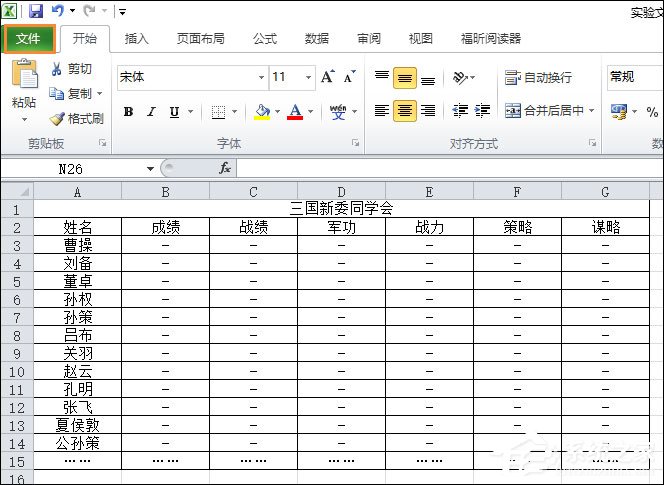This screenshot has width=664, height=485.
Task: Select the cell containing 曹操
Action: pyautogui.click(x=78, y=245)
